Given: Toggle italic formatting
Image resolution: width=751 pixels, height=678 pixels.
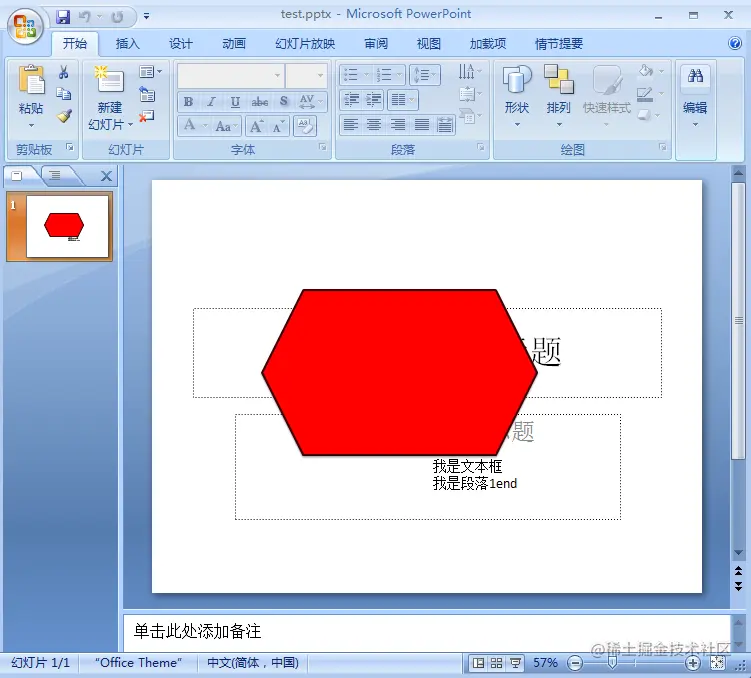Looking at the screenshot, I should [x=211, y=102].
